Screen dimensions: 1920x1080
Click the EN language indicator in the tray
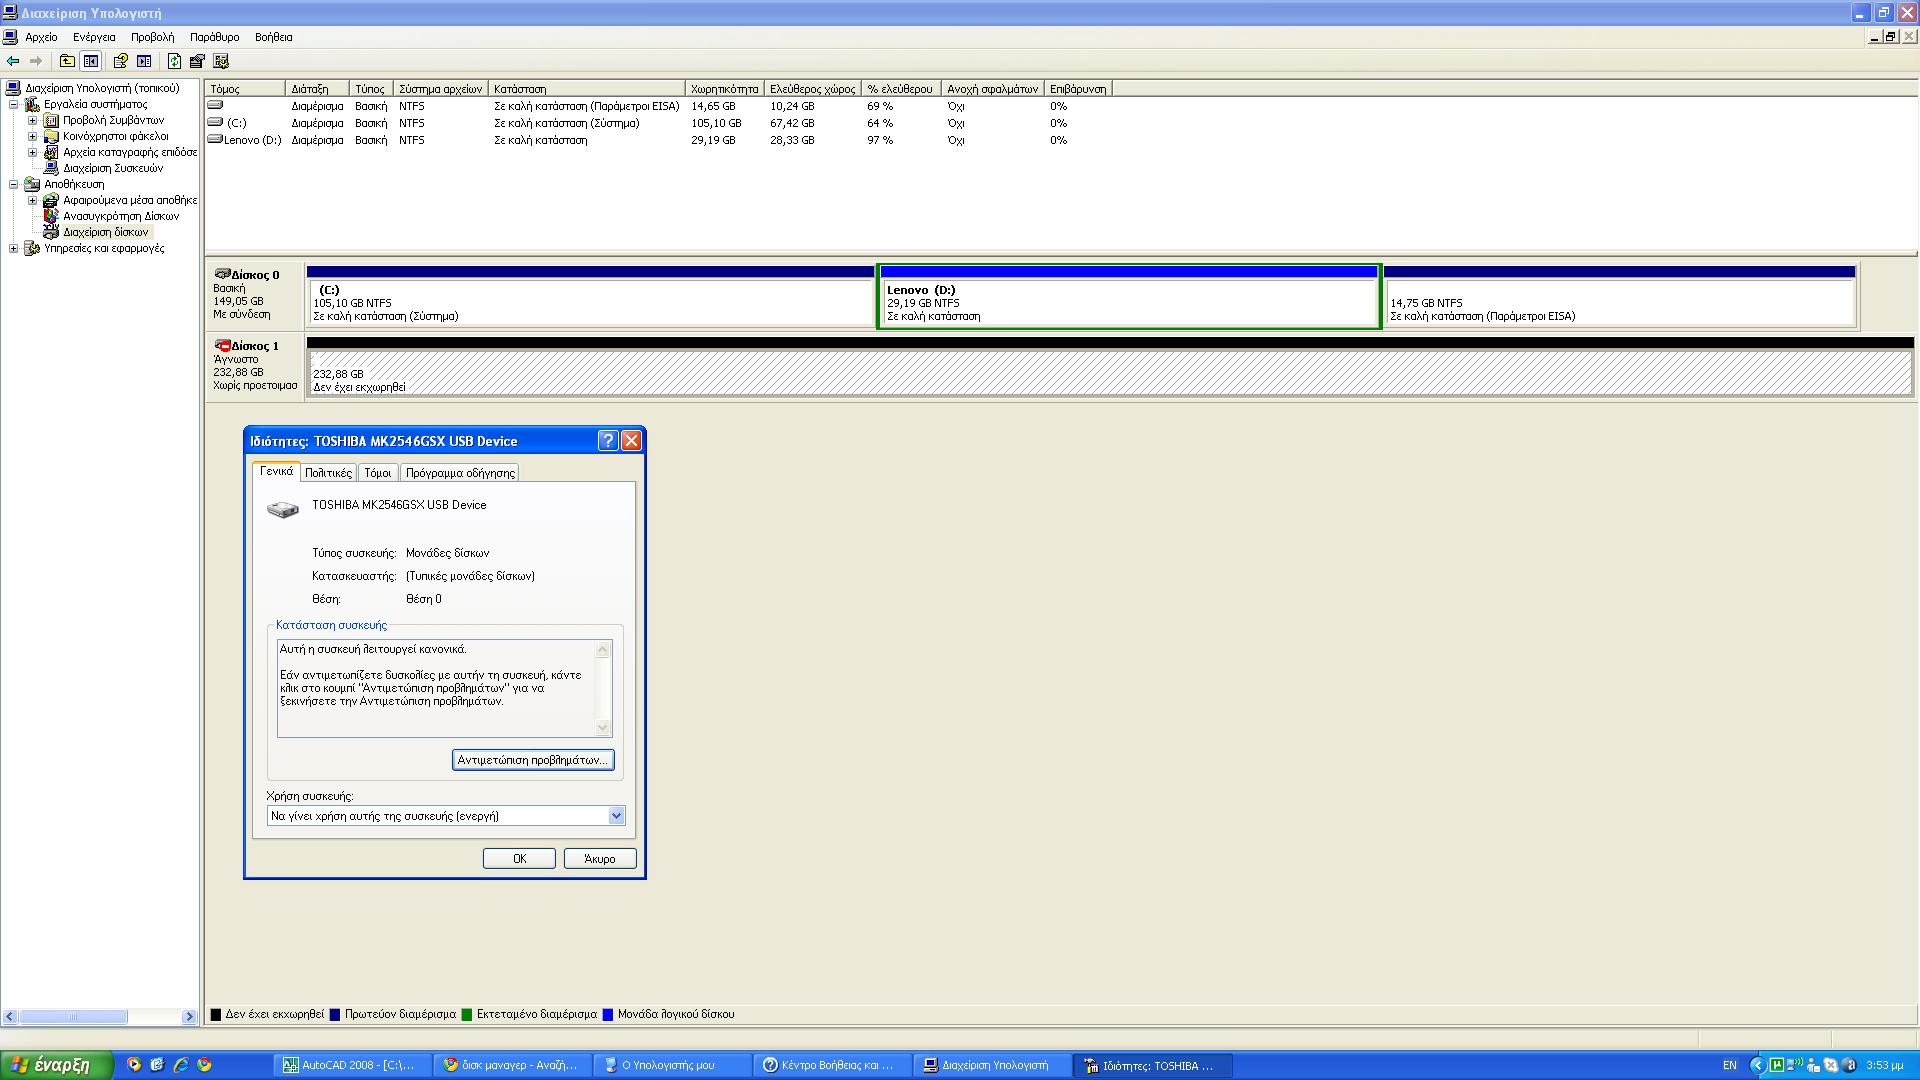click(1730, 1065)
